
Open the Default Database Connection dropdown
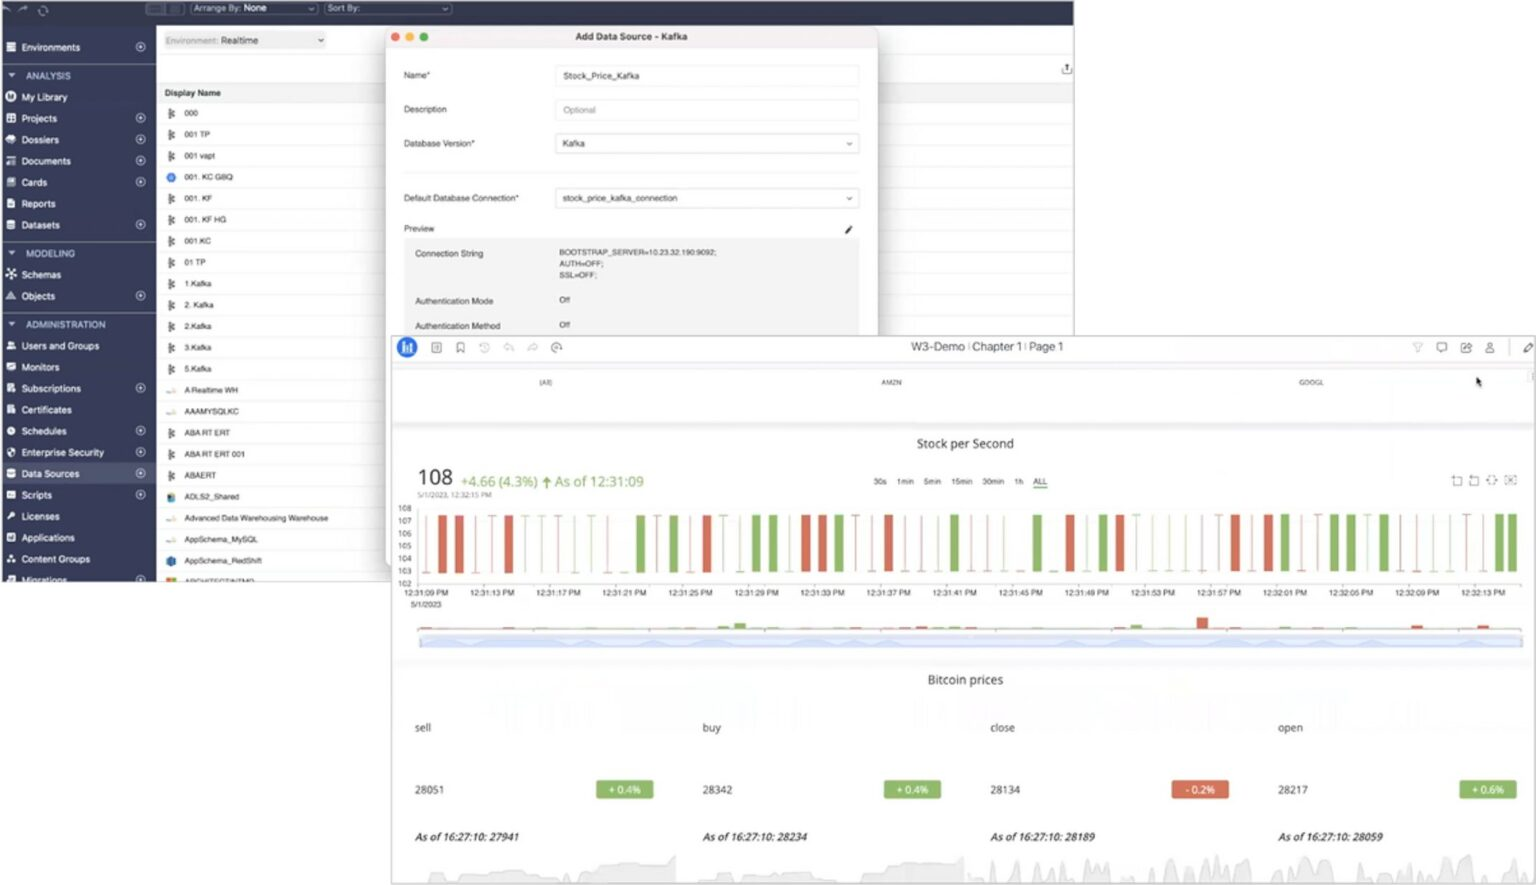tap(706, 198)
